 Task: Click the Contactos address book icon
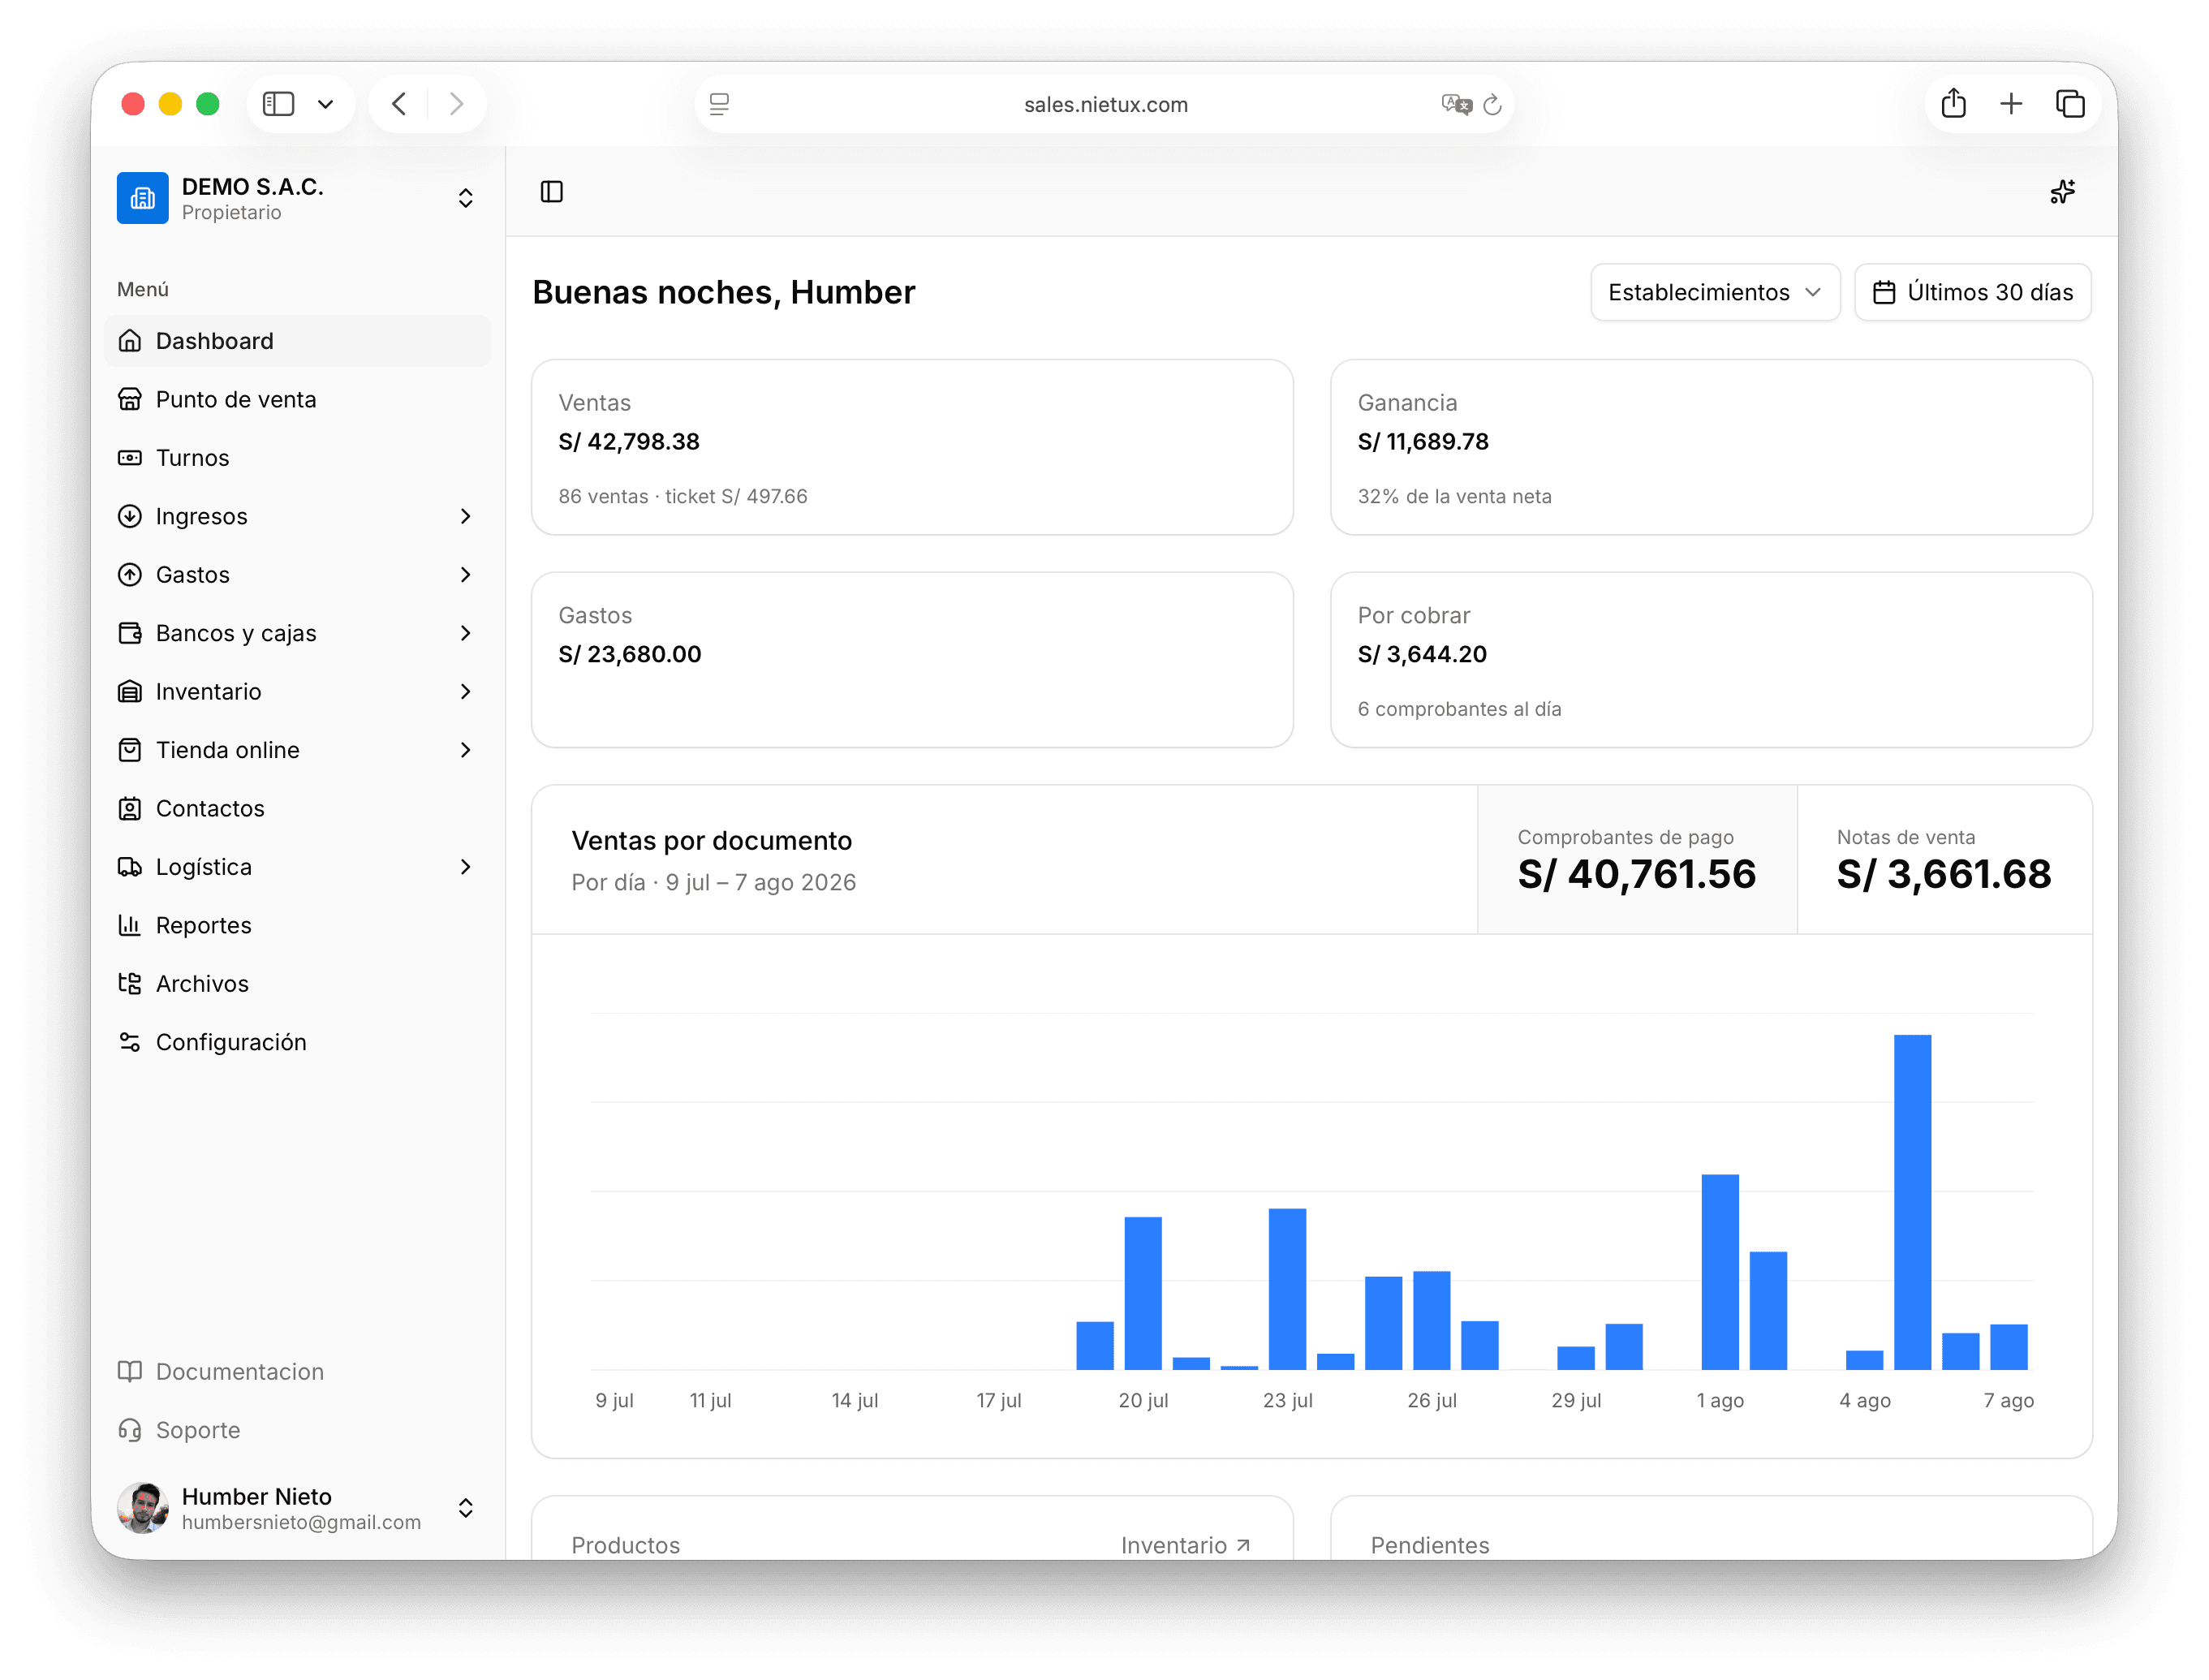130,809
